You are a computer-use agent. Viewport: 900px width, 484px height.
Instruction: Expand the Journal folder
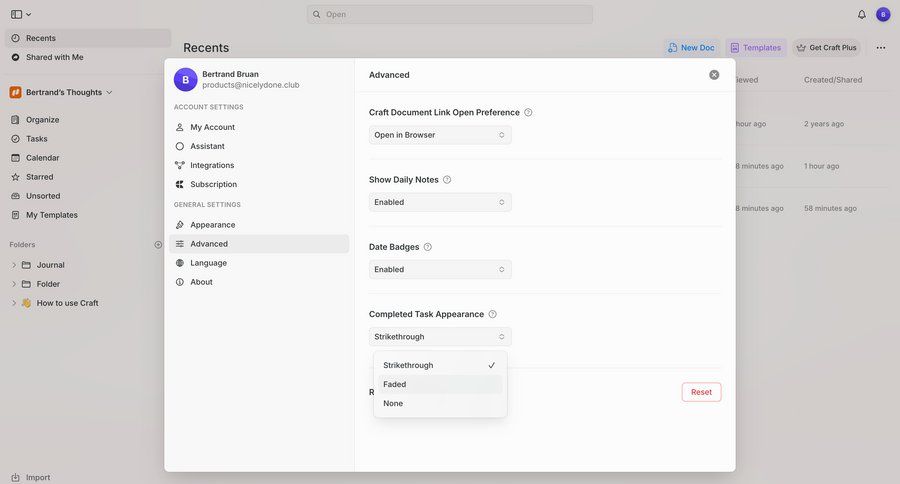pyautogui.click(x=14, y=265)
